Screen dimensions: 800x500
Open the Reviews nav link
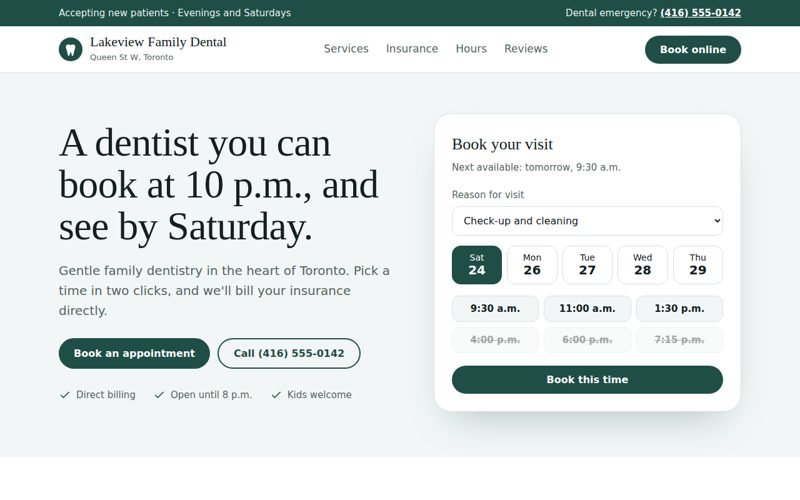(x=526, y=49)
